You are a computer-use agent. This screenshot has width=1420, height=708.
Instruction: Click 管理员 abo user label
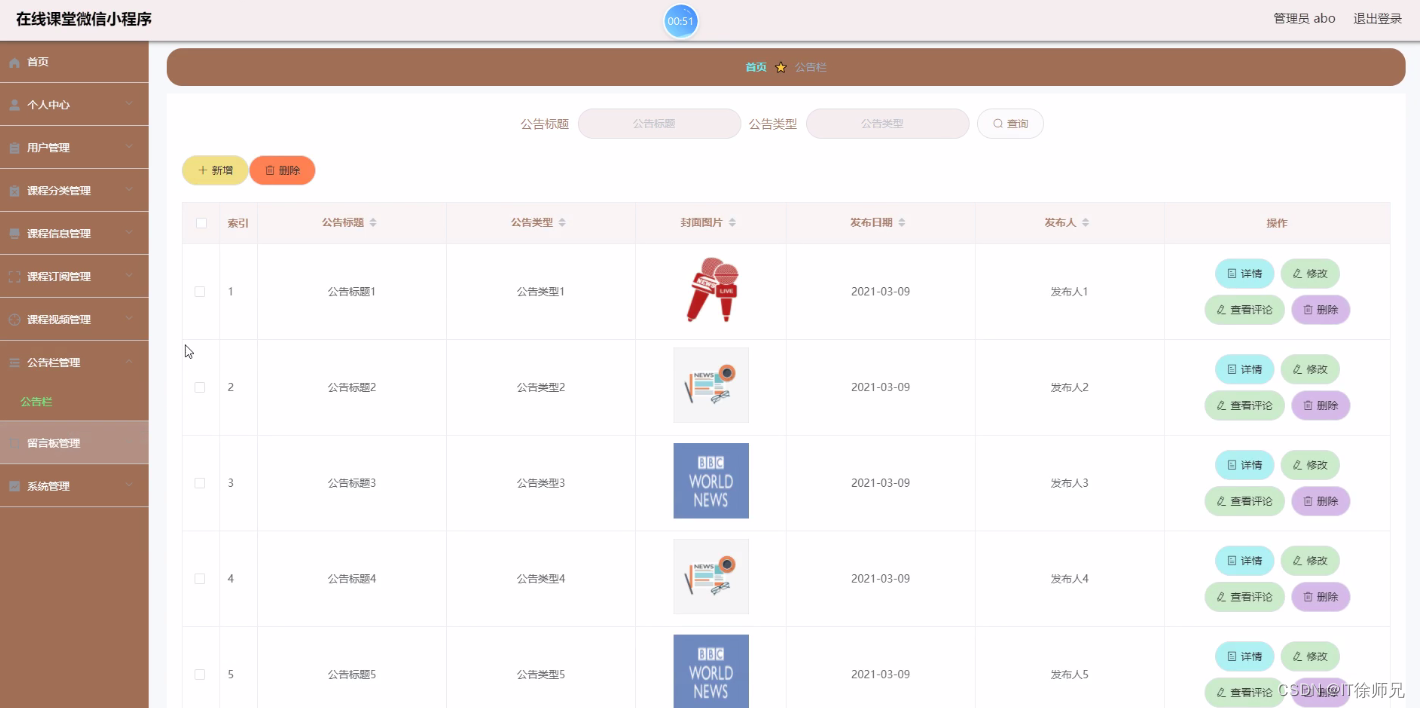pos(1304,19)
